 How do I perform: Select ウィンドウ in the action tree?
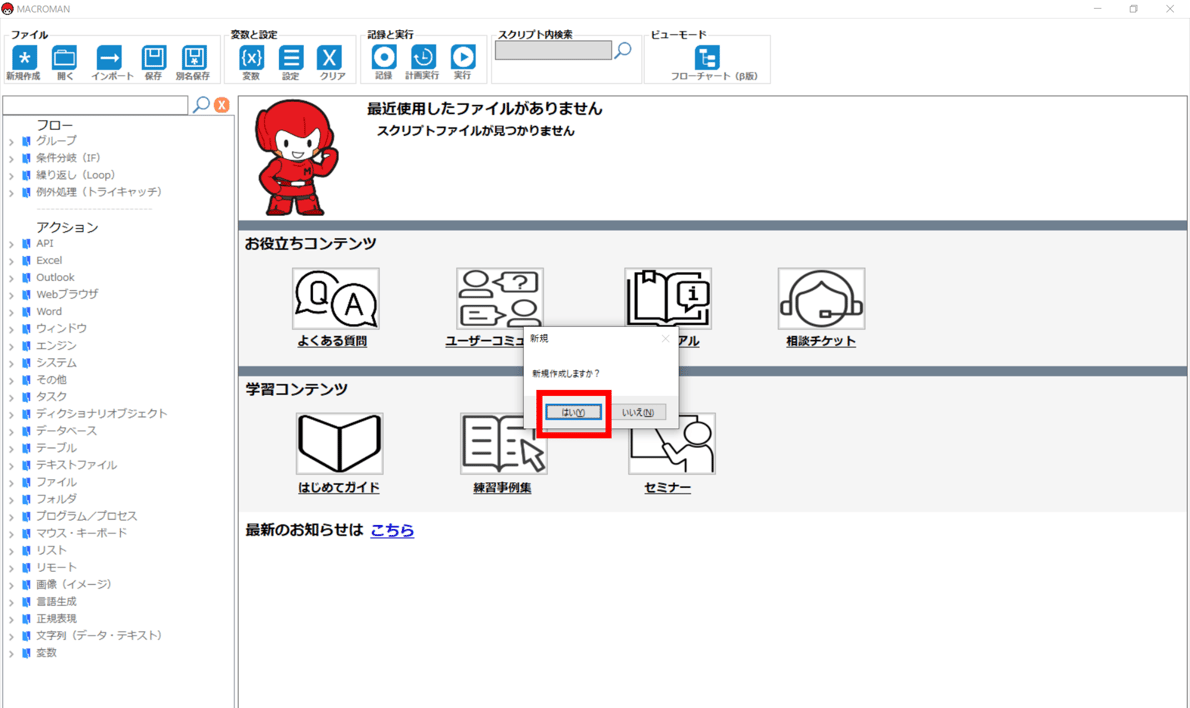tap(61, 329)
